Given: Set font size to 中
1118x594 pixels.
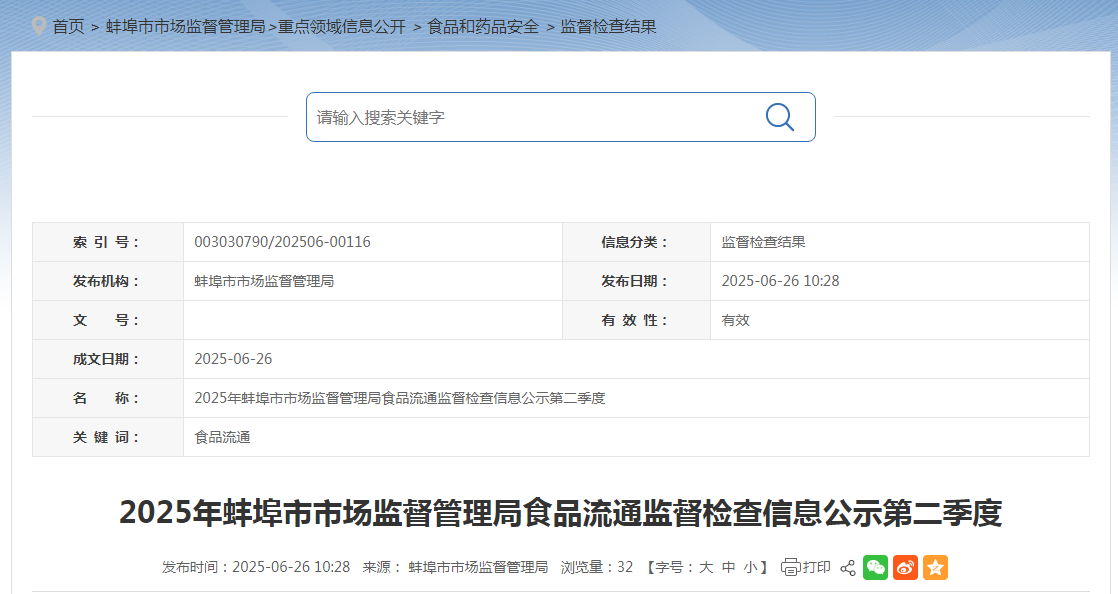Looking at the screenshot, I should (729, 568).
